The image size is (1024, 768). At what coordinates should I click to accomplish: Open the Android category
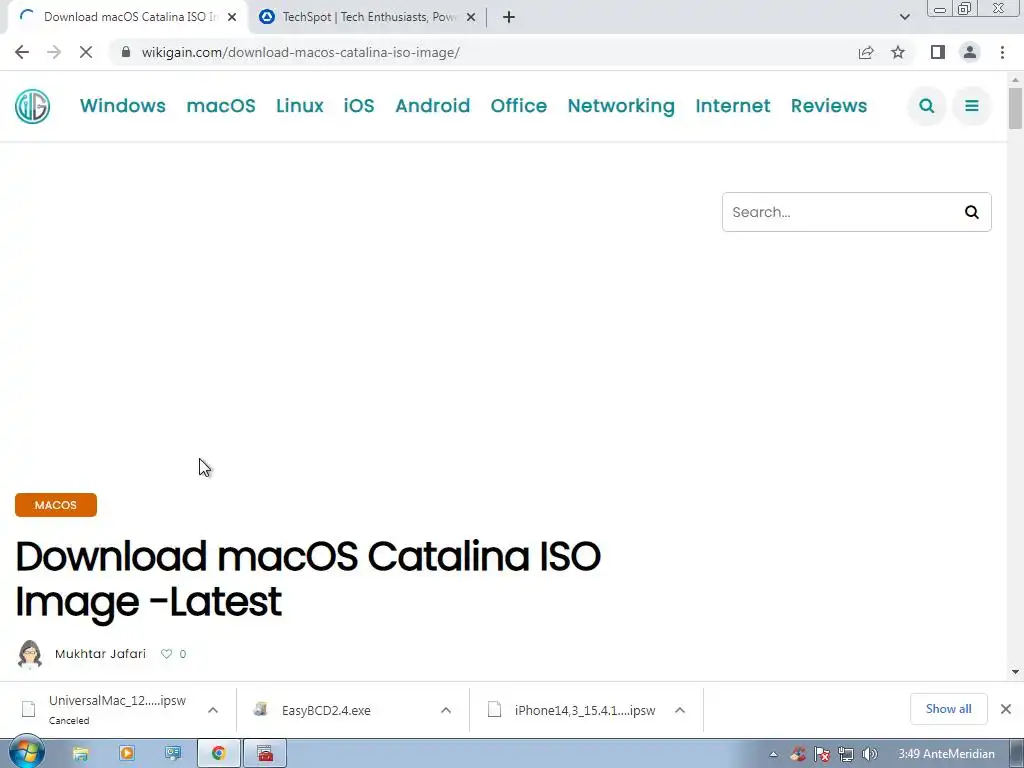click(x=432, y=106)
